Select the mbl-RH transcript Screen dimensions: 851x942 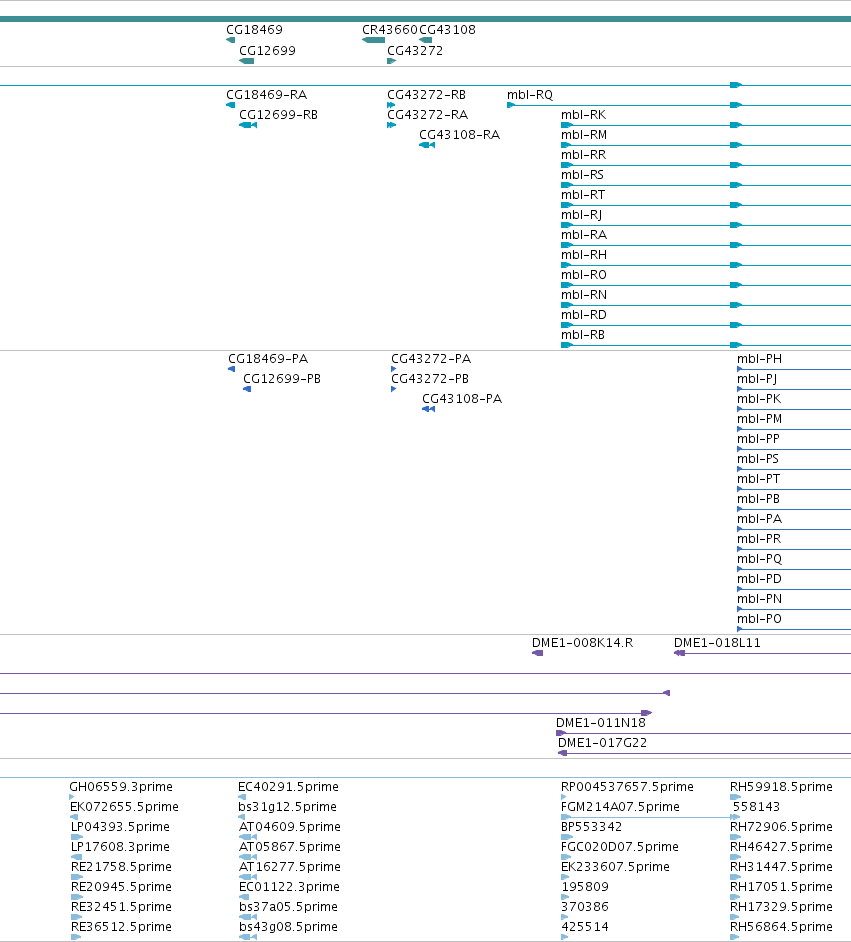tap(584, 255)
